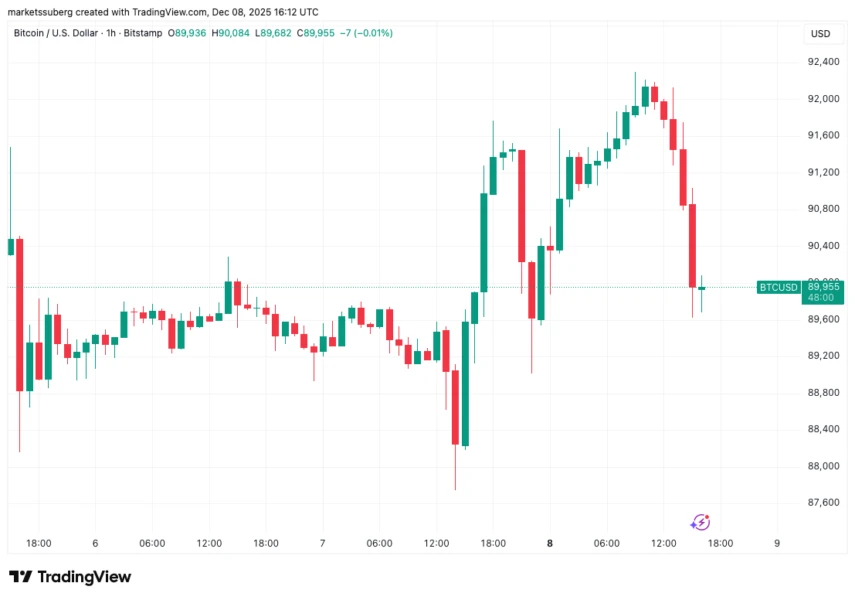Click the Bitstamp exchange name in legend
The image size is (855, 600).
click(x=144, y=33)
